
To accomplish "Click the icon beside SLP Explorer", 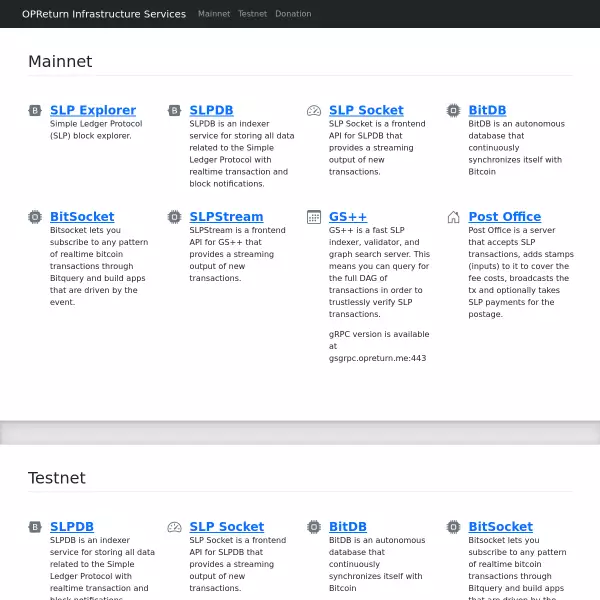I will tap(35, 111).
